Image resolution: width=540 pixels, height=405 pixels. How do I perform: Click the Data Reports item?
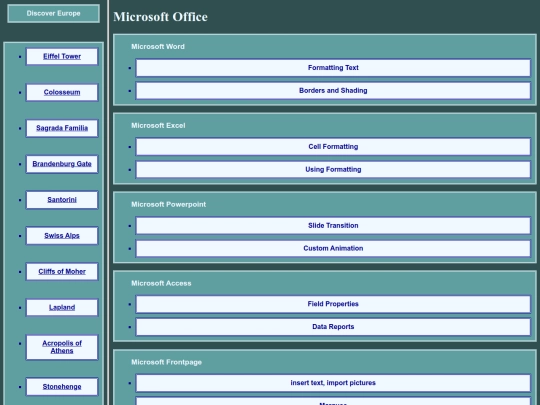333,327
